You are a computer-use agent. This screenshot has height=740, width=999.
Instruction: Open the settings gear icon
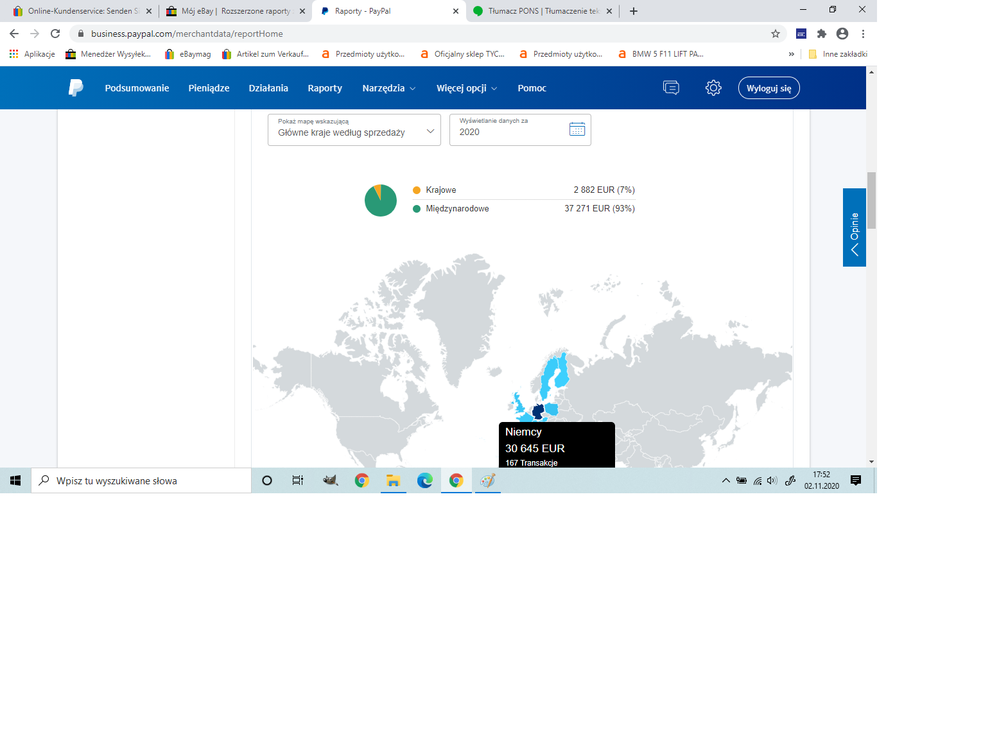(x=713, y=88)
